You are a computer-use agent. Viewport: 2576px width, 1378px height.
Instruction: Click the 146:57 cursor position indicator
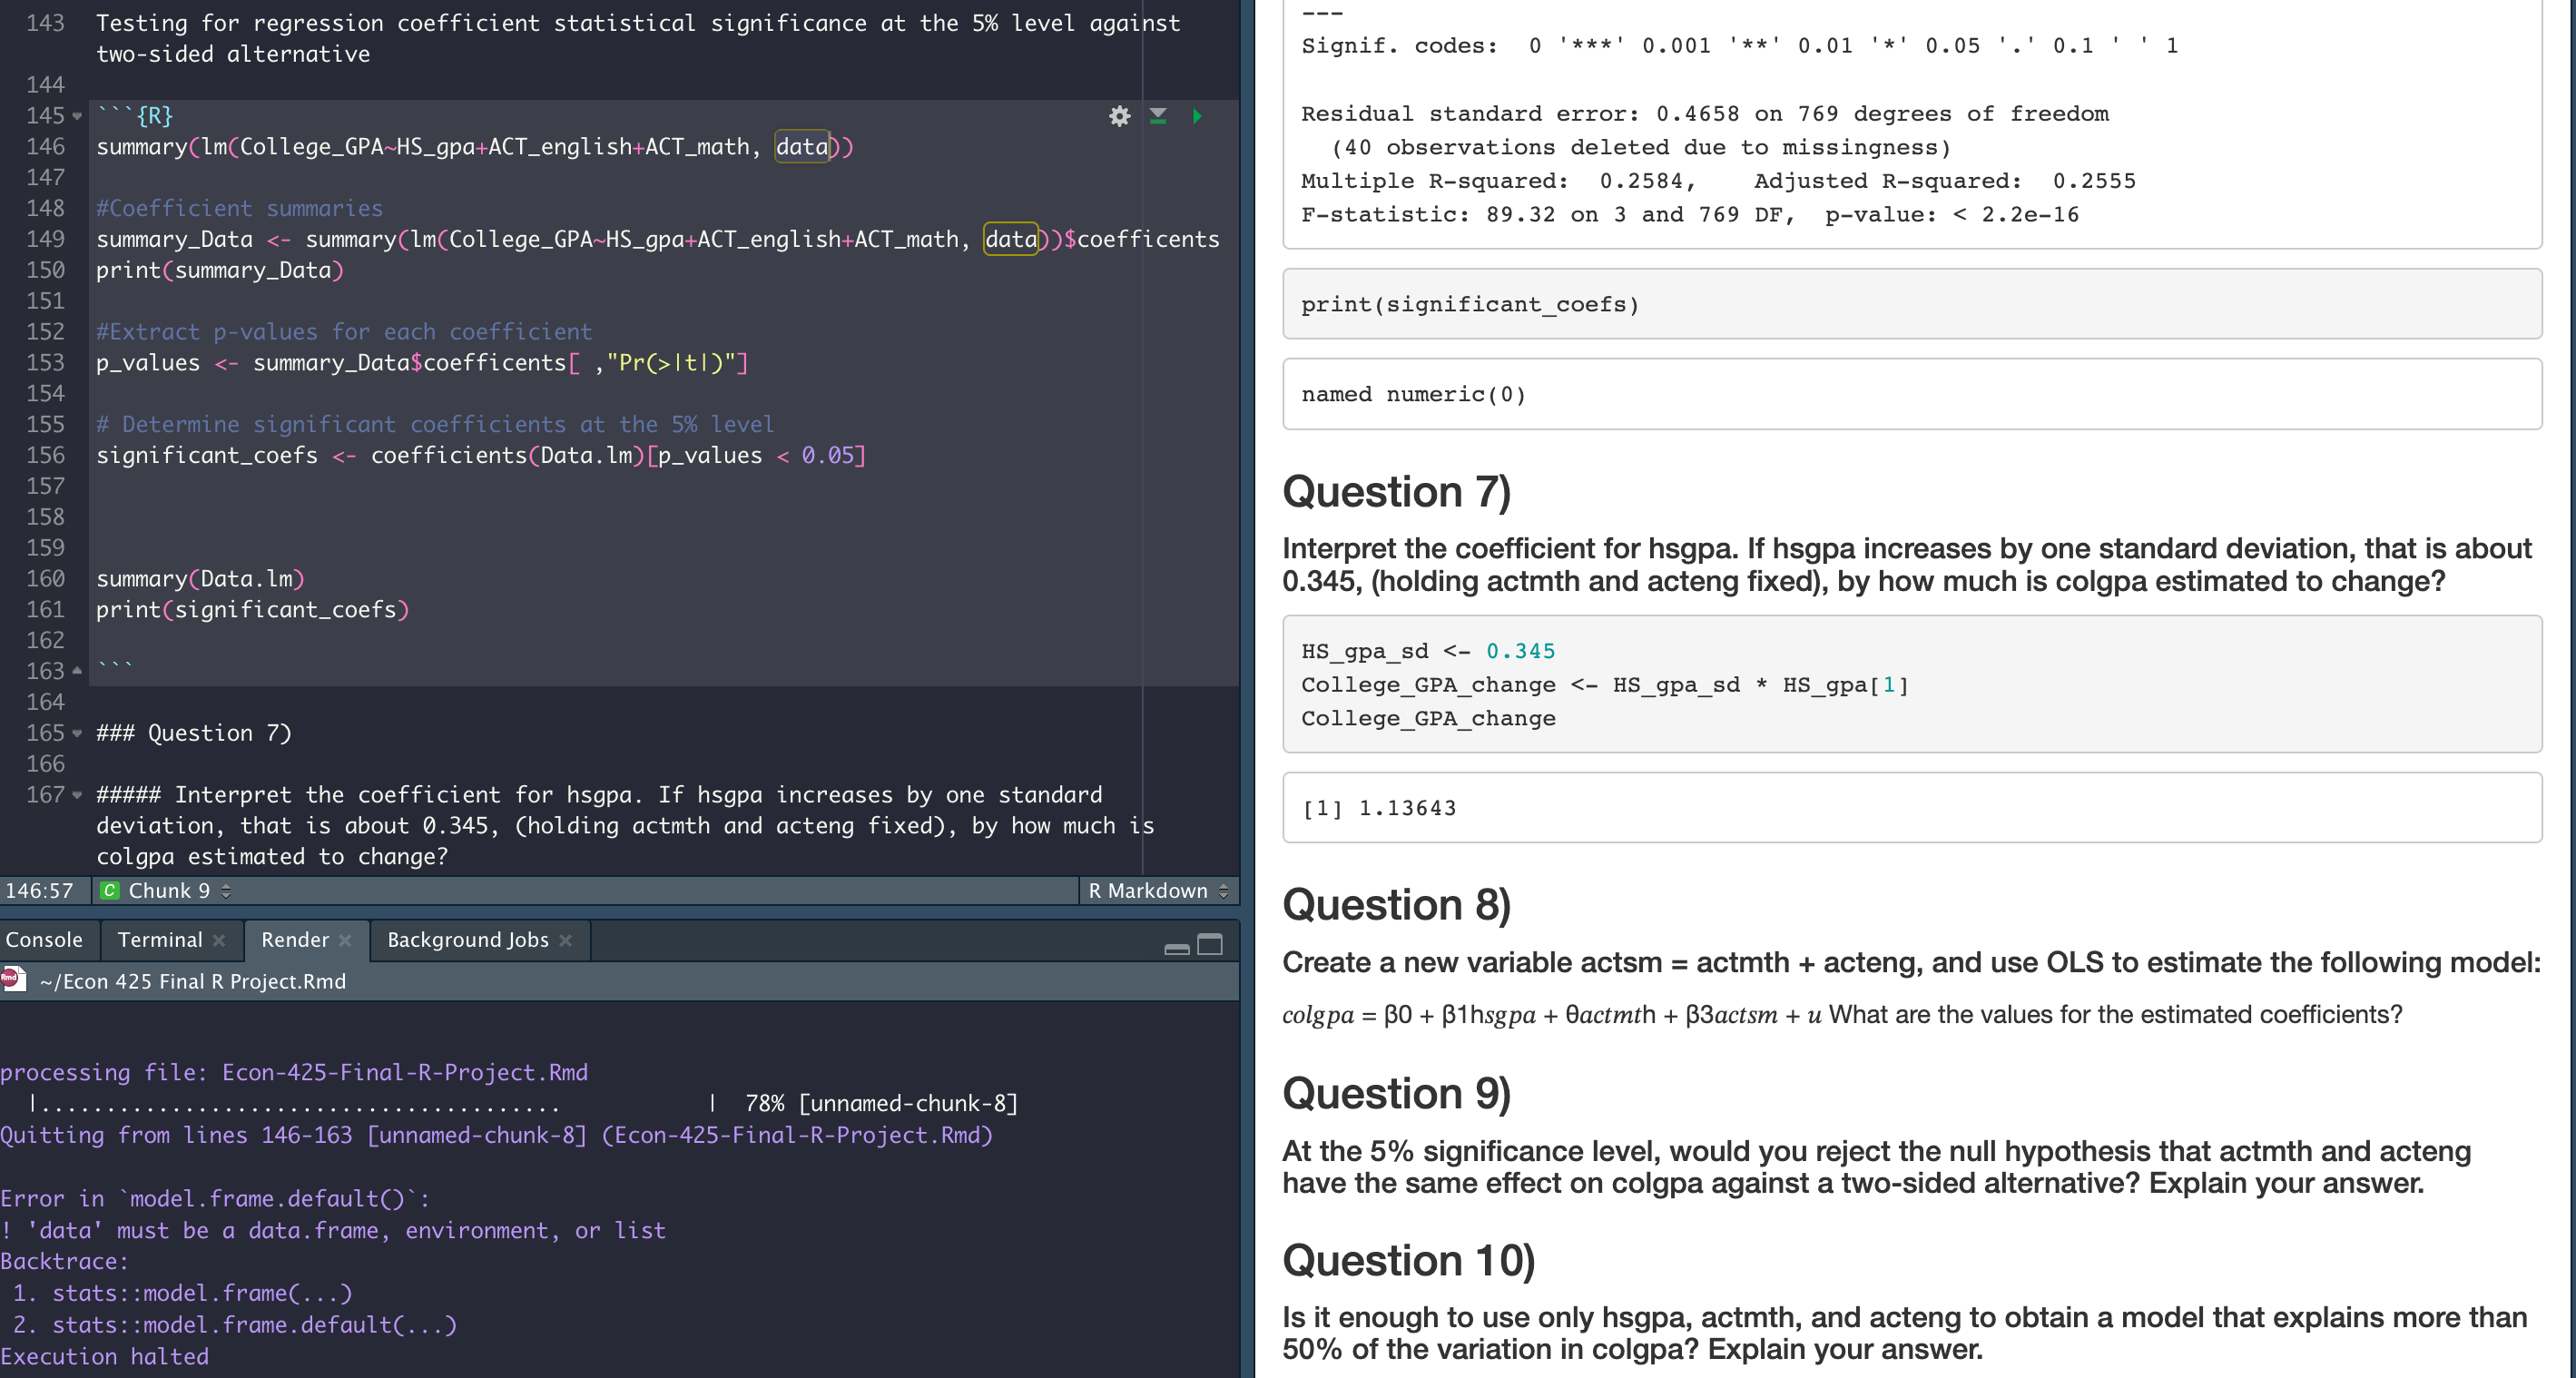[x=40, y=890]
